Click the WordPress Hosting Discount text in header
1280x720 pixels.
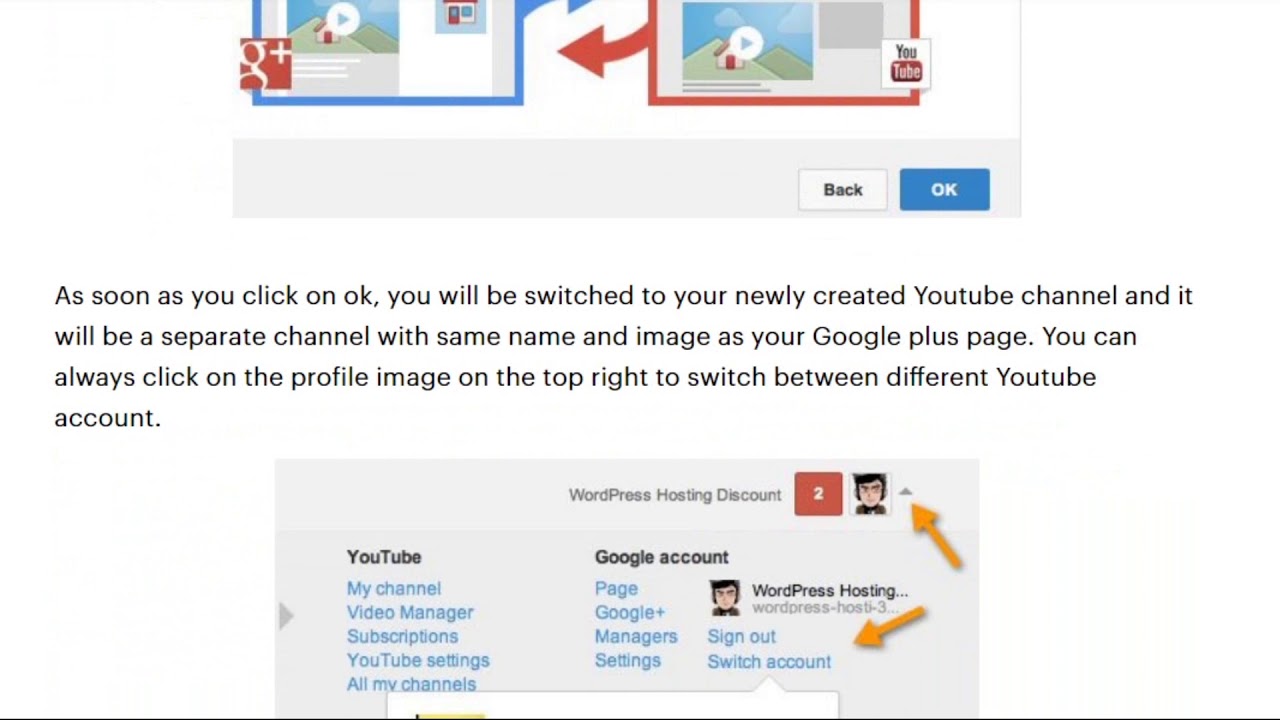[675, 495]
